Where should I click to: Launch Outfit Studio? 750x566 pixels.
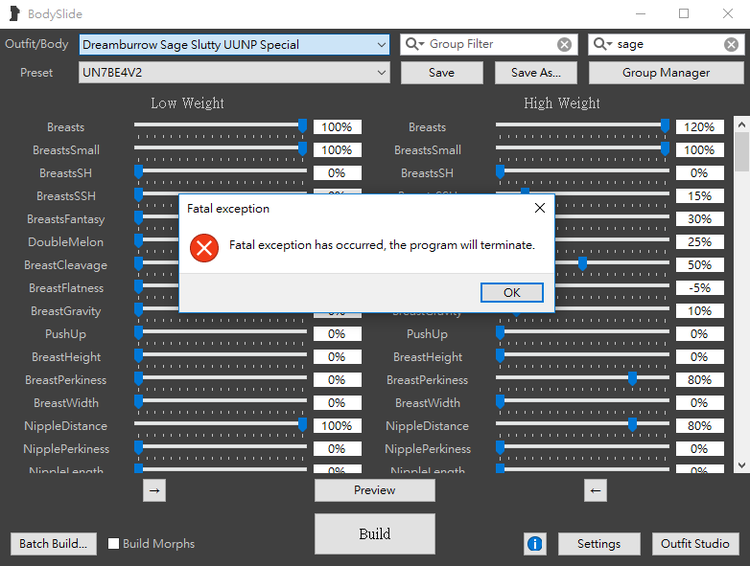click(695, 544)
